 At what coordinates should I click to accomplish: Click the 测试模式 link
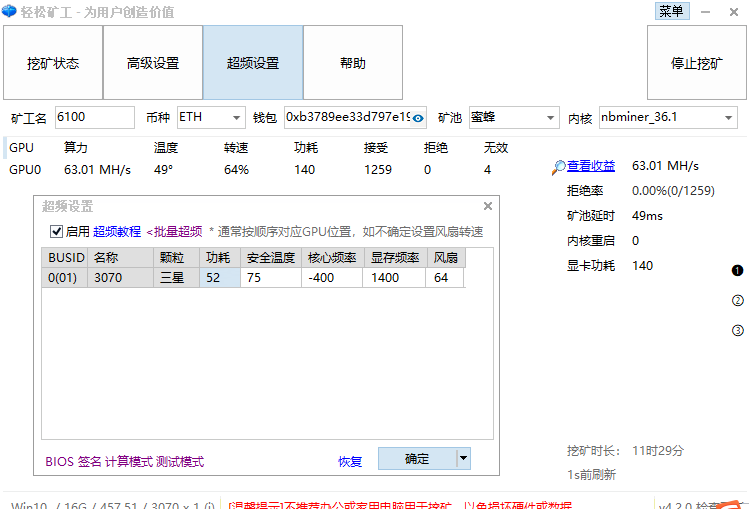point(180,461)
